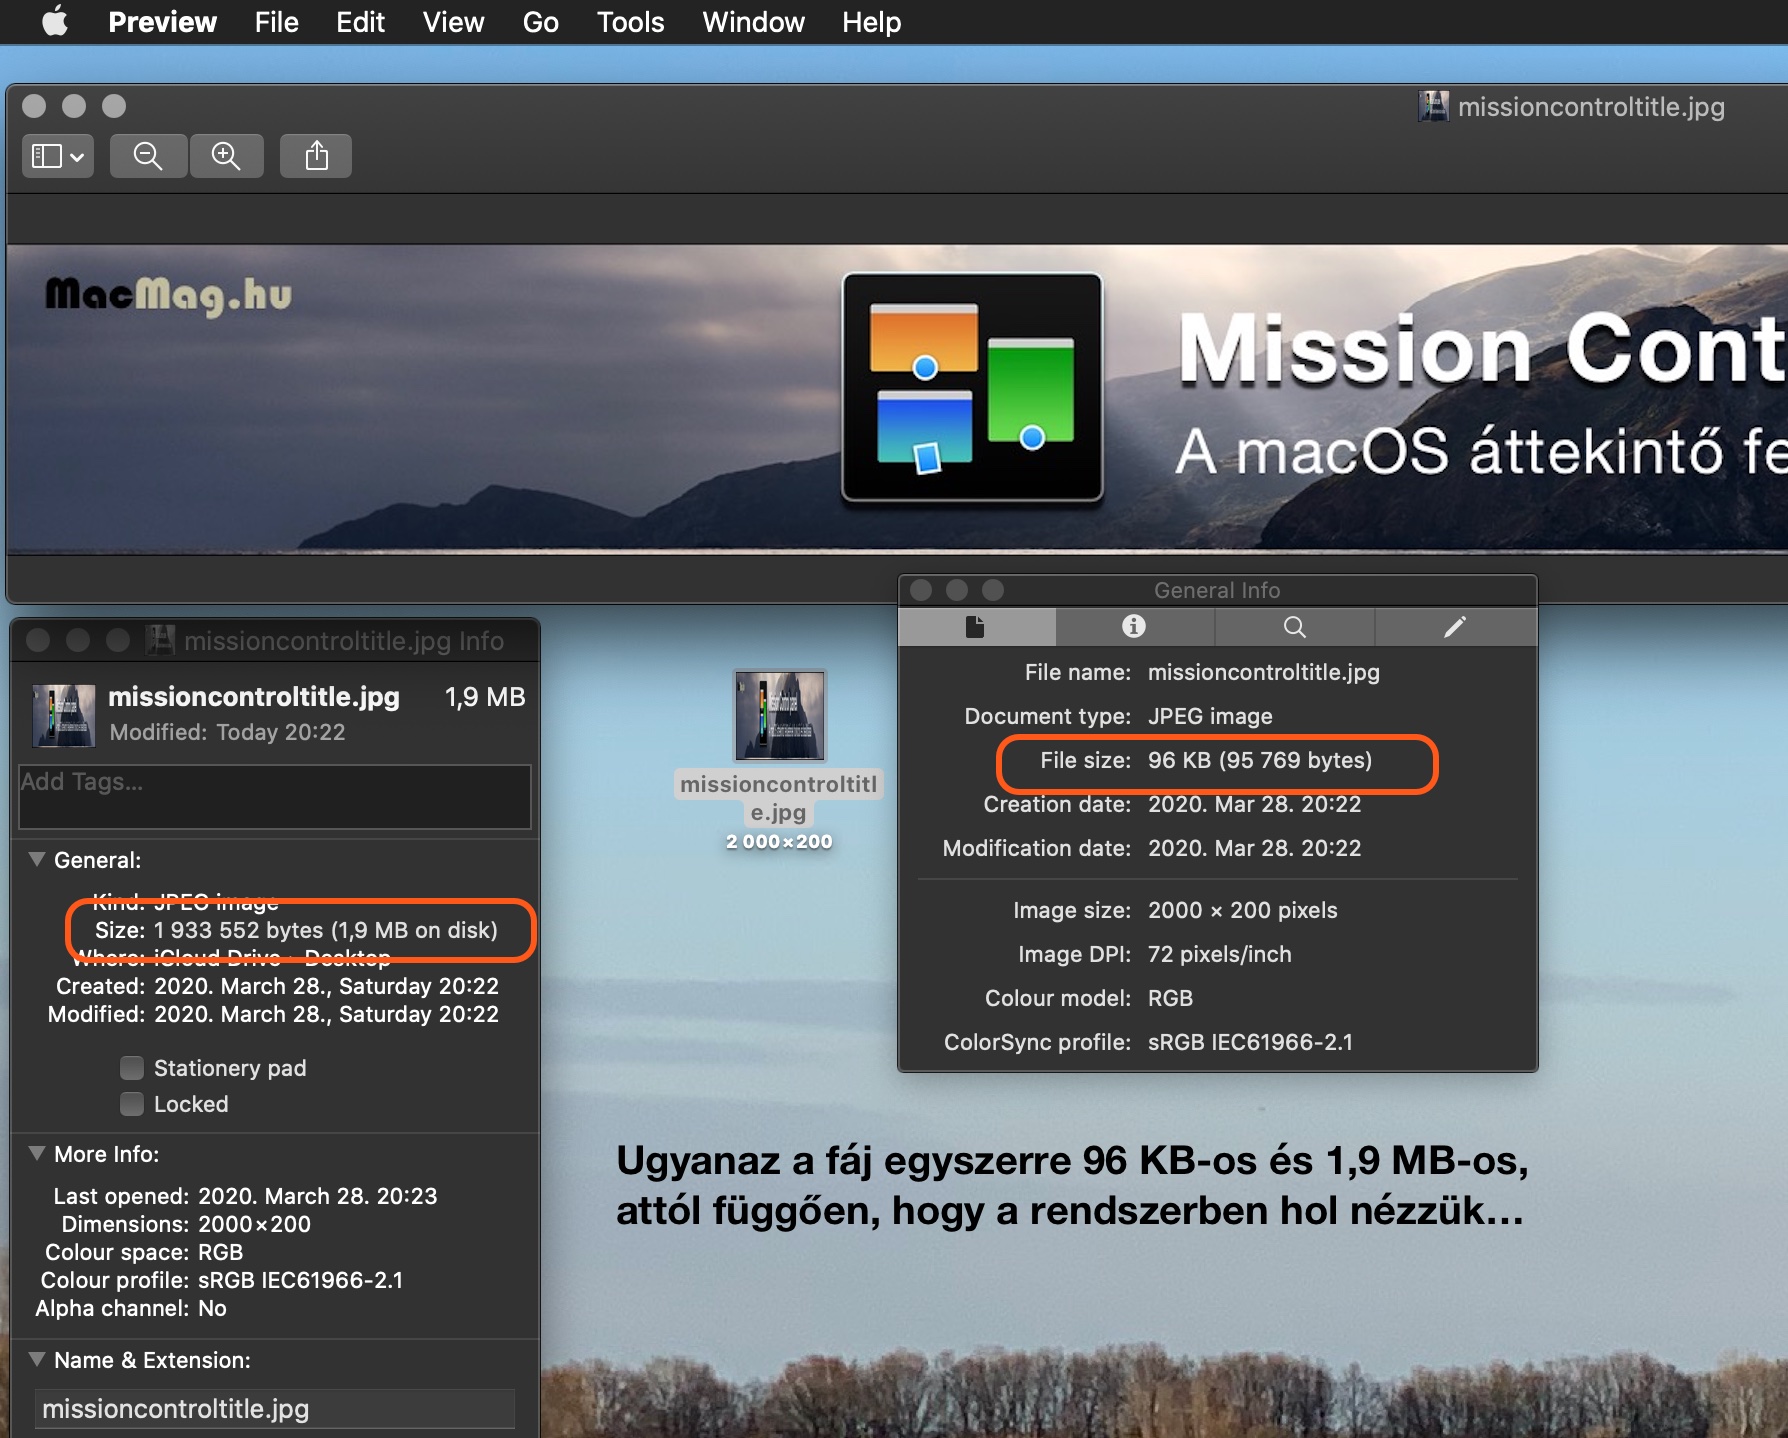Image resolution: width=1788 pixels, height=1438 pixels.
Task: Switch to the Keywords magnifier inspector tab
Action: [x=1295, y=627]
